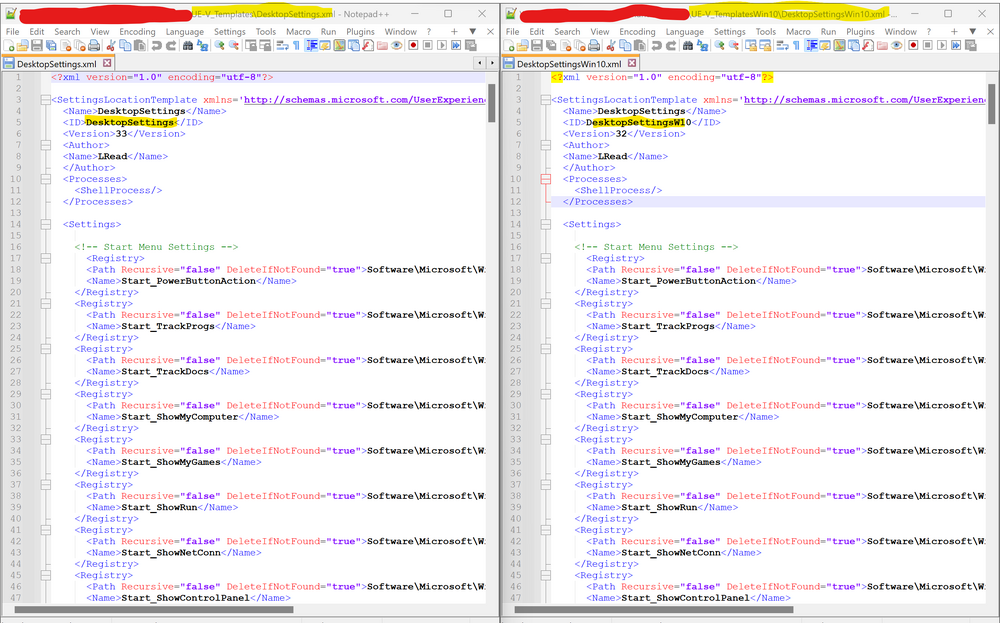This screenshot has width=1000, height=623.
Task: Toggle Word Wrap in DesktopSettings.xml window
Action: [281, 45]
